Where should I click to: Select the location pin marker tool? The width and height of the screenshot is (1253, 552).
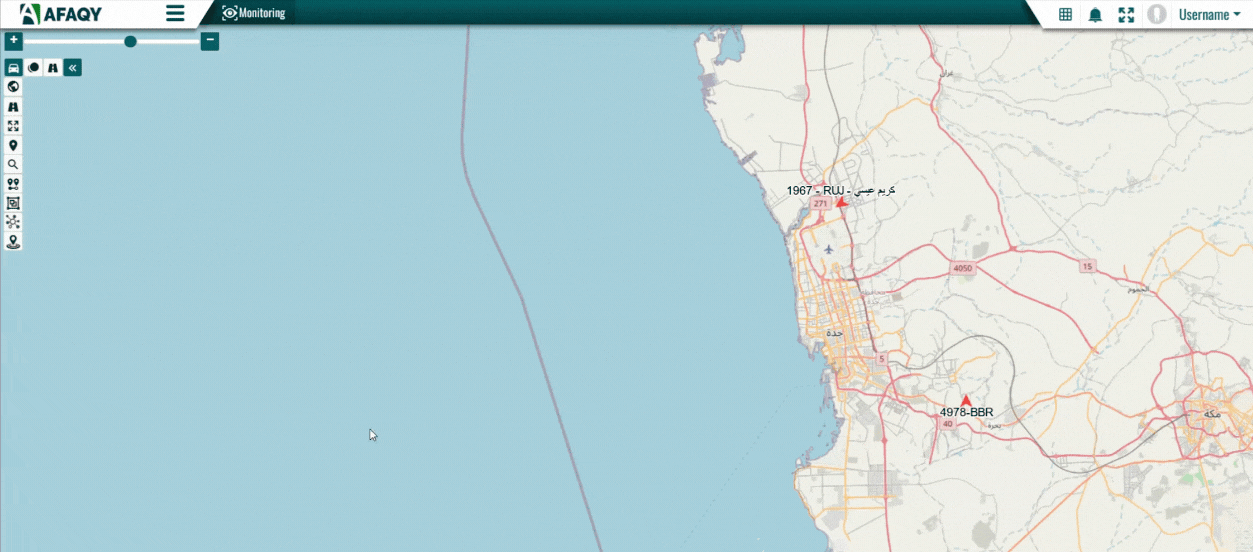[x=13, y=145]
